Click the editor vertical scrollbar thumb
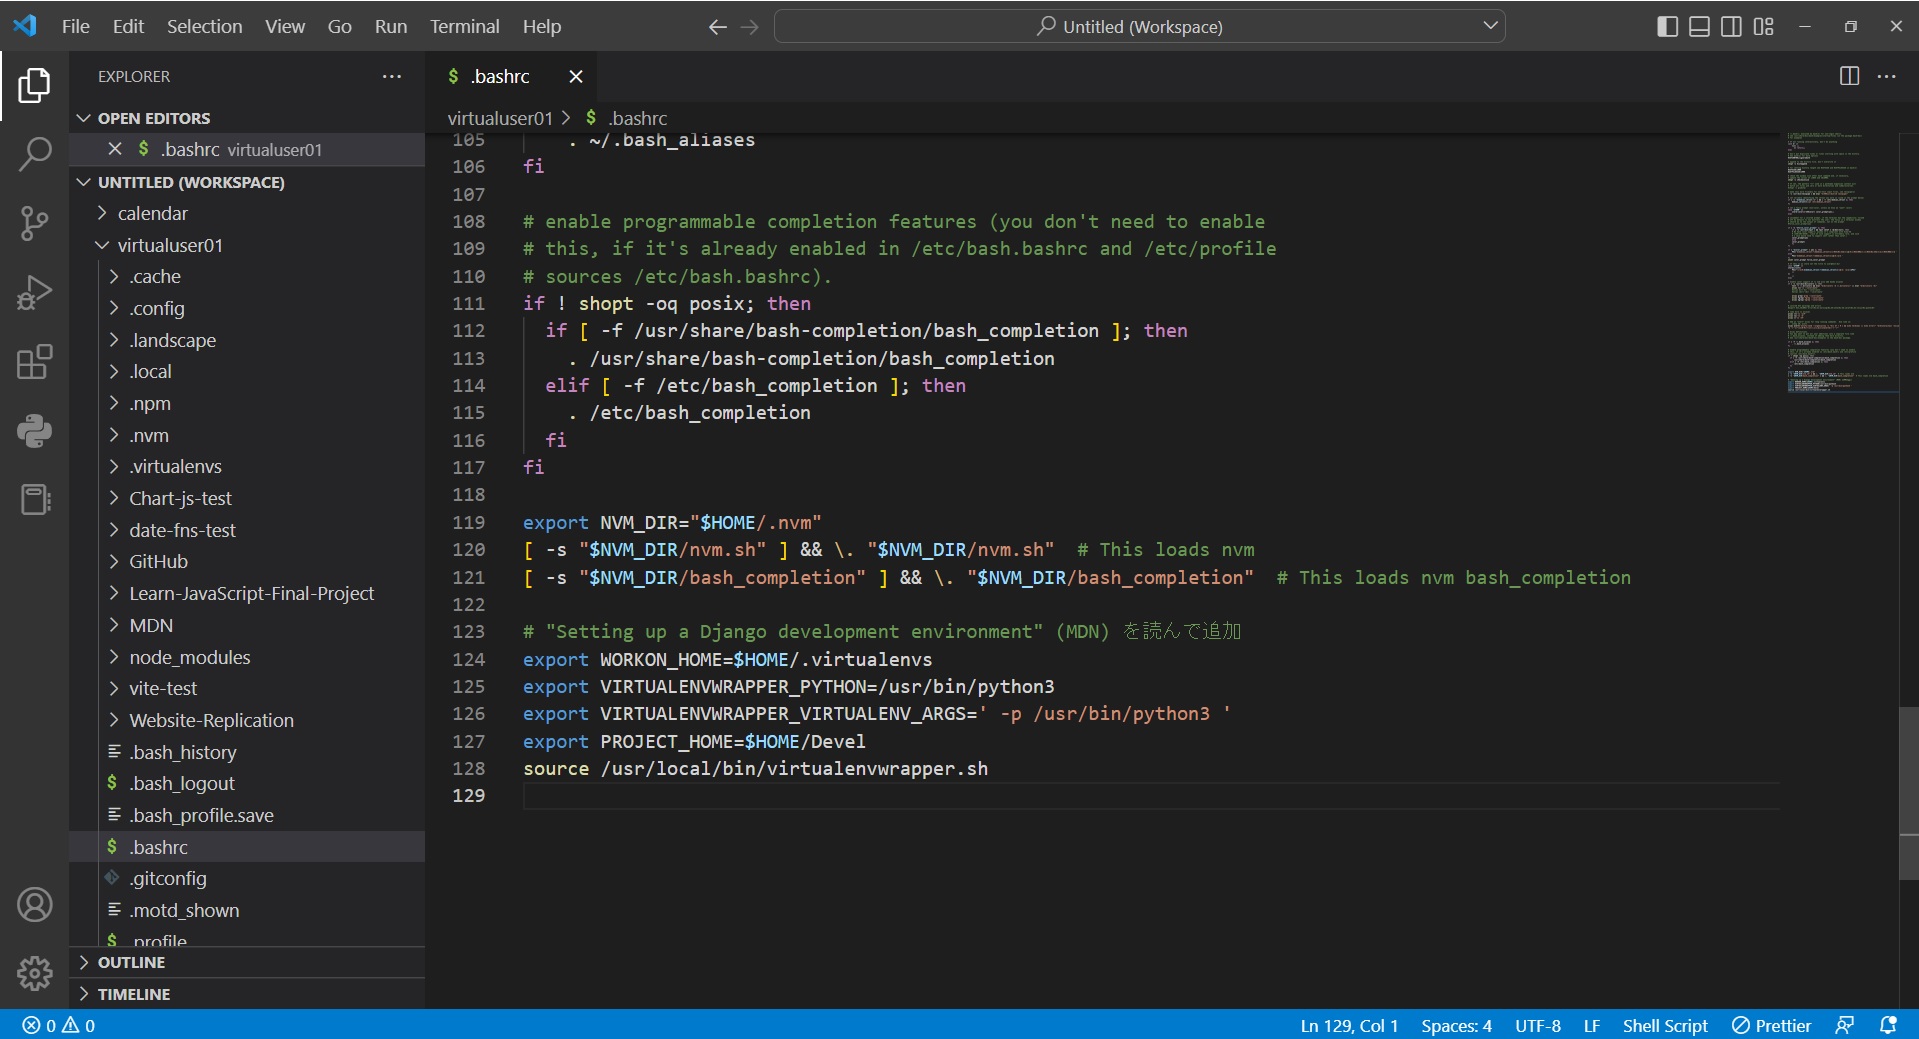The image size is (1919, 1039). (1908, 793)
